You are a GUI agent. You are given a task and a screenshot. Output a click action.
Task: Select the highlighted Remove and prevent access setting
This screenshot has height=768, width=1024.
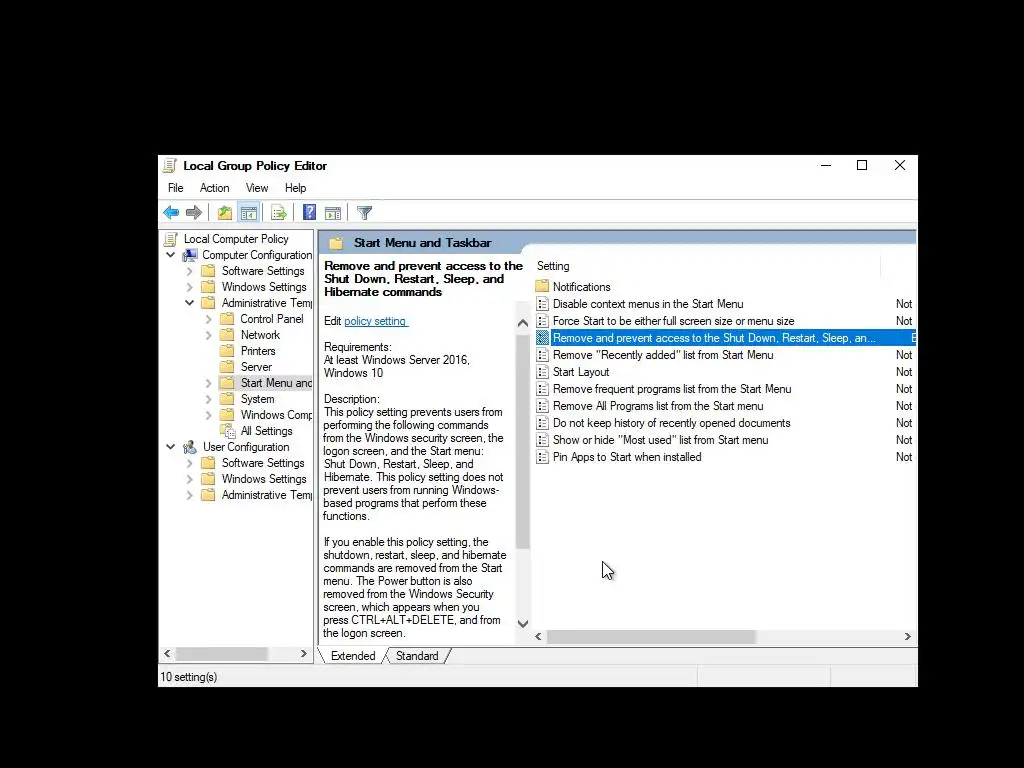pos(725,338)
